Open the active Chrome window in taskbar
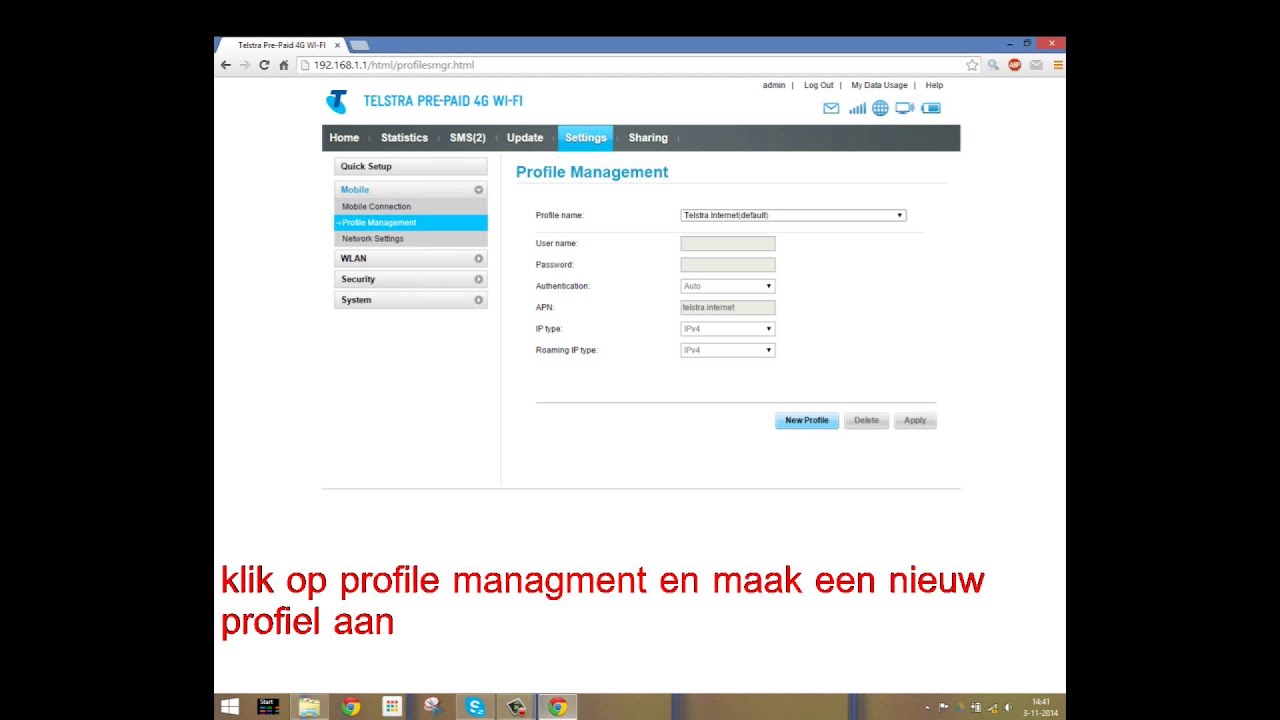 [557, 707]
